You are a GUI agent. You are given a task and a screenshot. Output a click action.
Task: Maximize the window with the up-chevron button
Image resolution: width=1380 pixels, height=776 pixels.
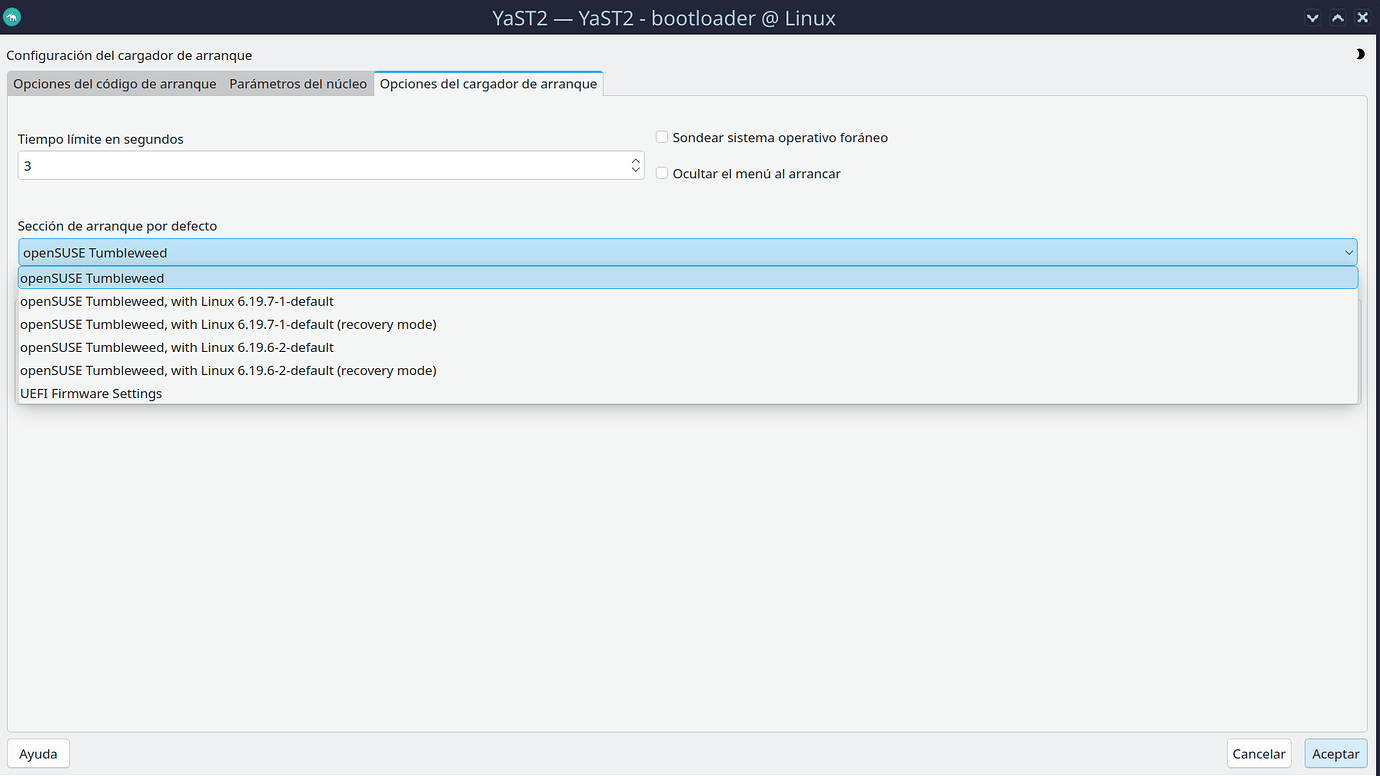[x=1337, y=17]
